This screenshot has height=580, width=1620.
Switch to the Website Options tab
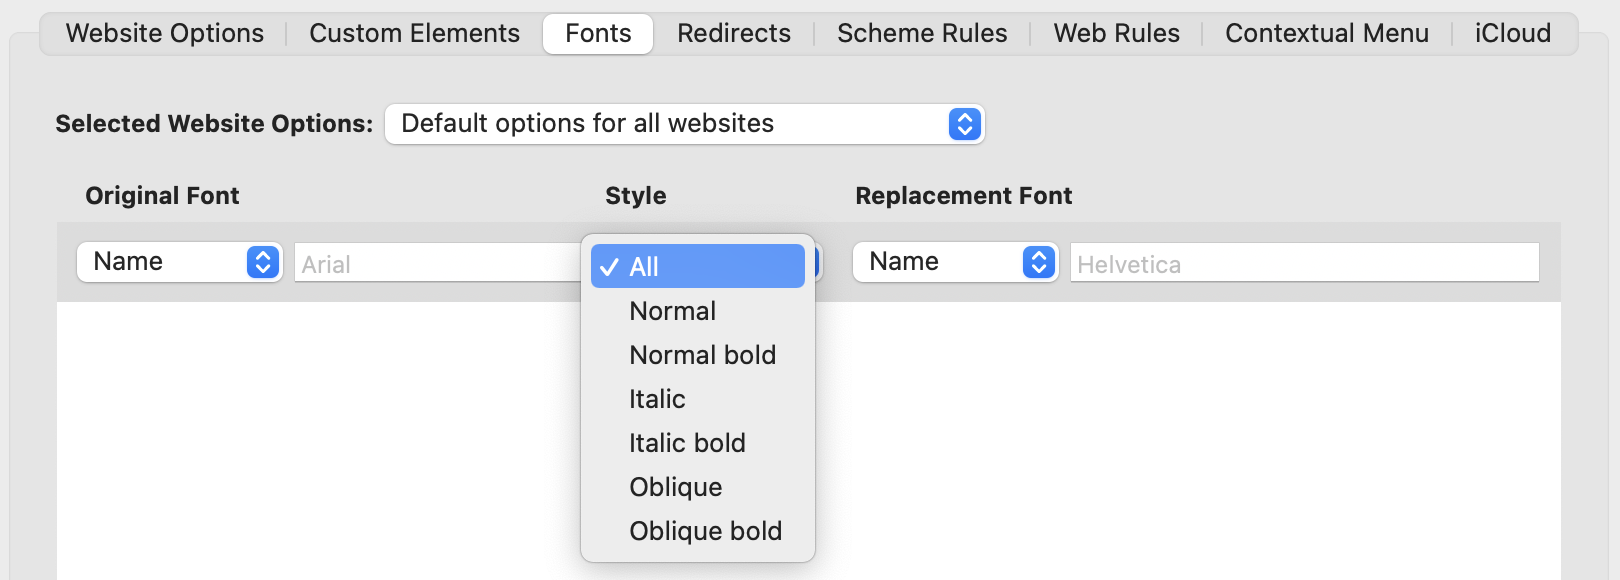pyautogui.click(x=165, y=34)
